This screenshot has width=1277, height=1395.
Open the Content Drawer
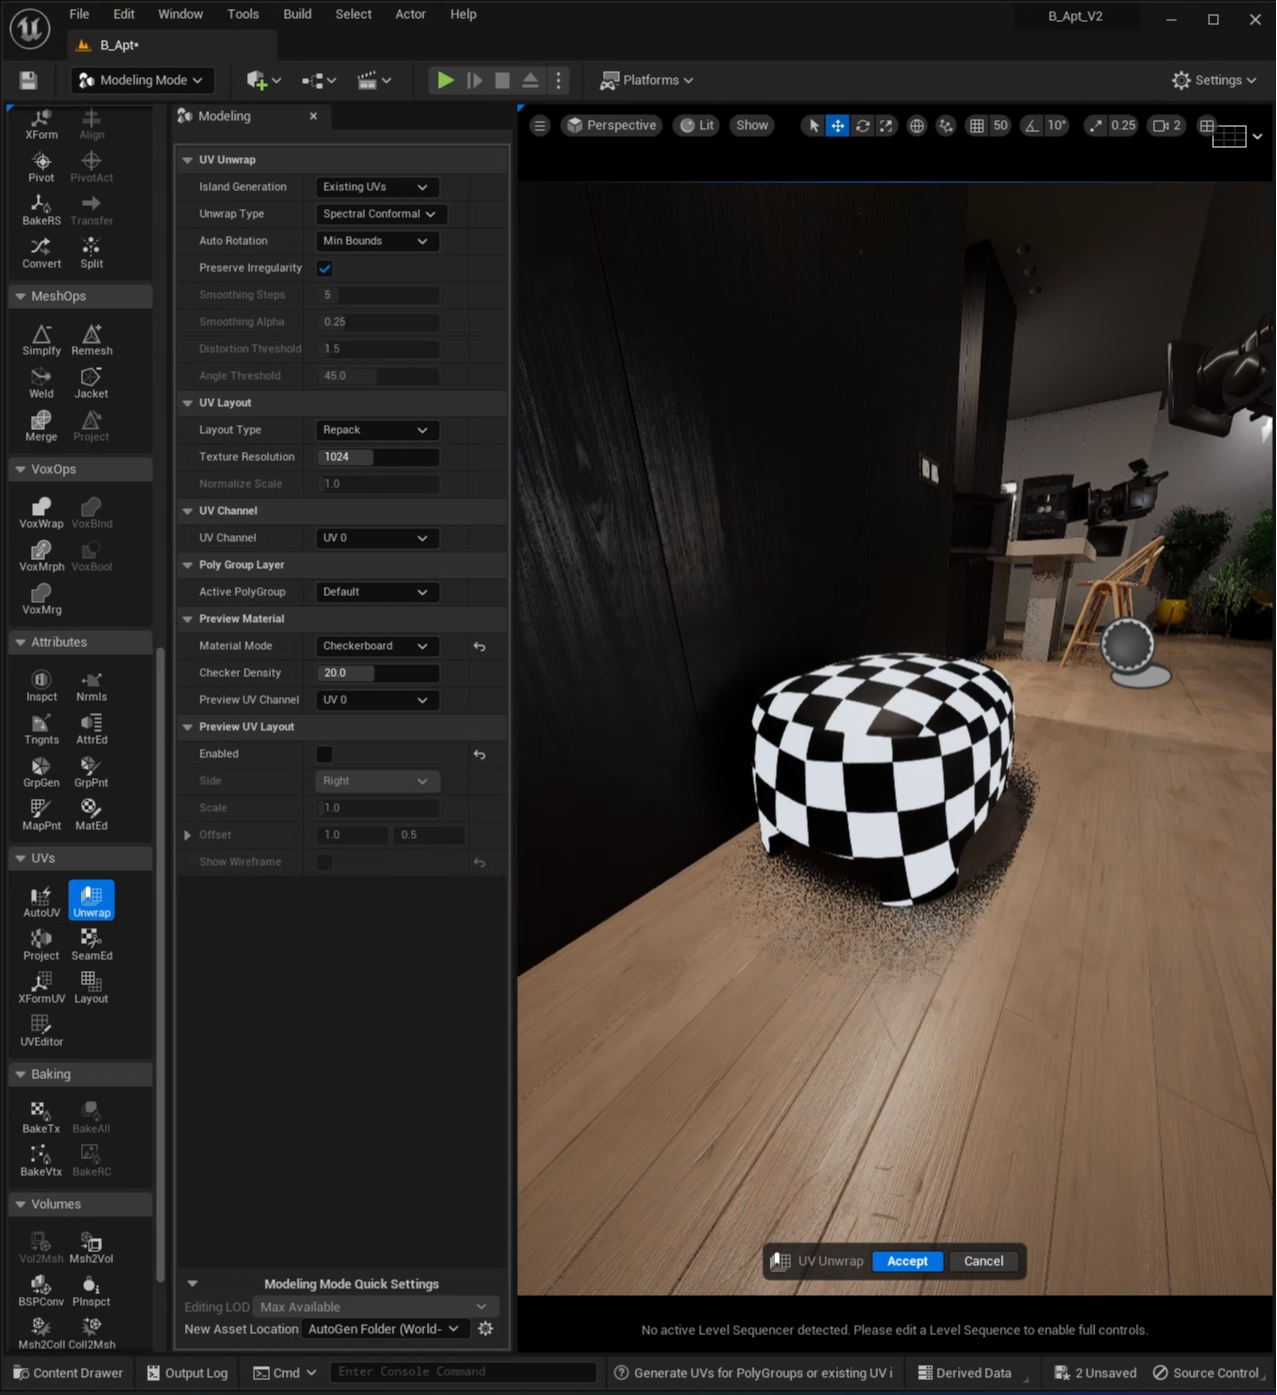(68, 1373)
